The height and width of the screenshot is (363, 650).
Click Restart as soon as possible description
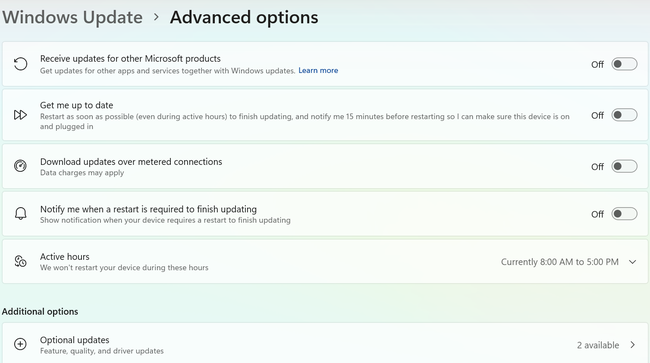[x=305, y=121]
